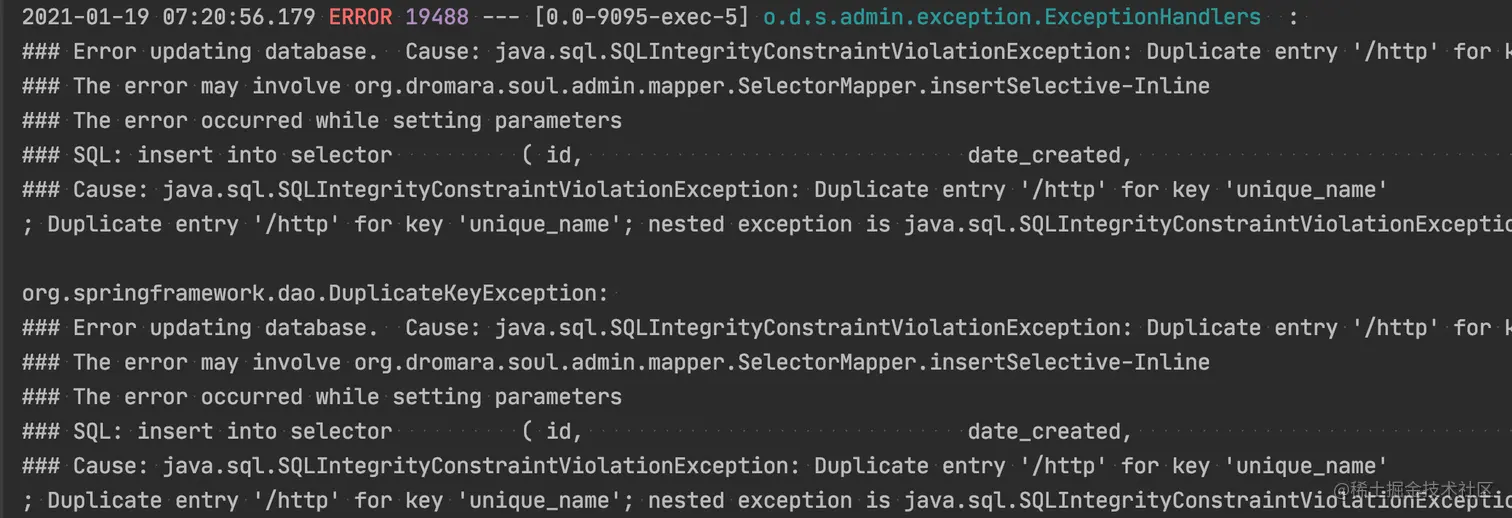Click "SQL: insert into selector" under DuplicateKeyException
The image size is (1512, 518).
pos(264,431)
